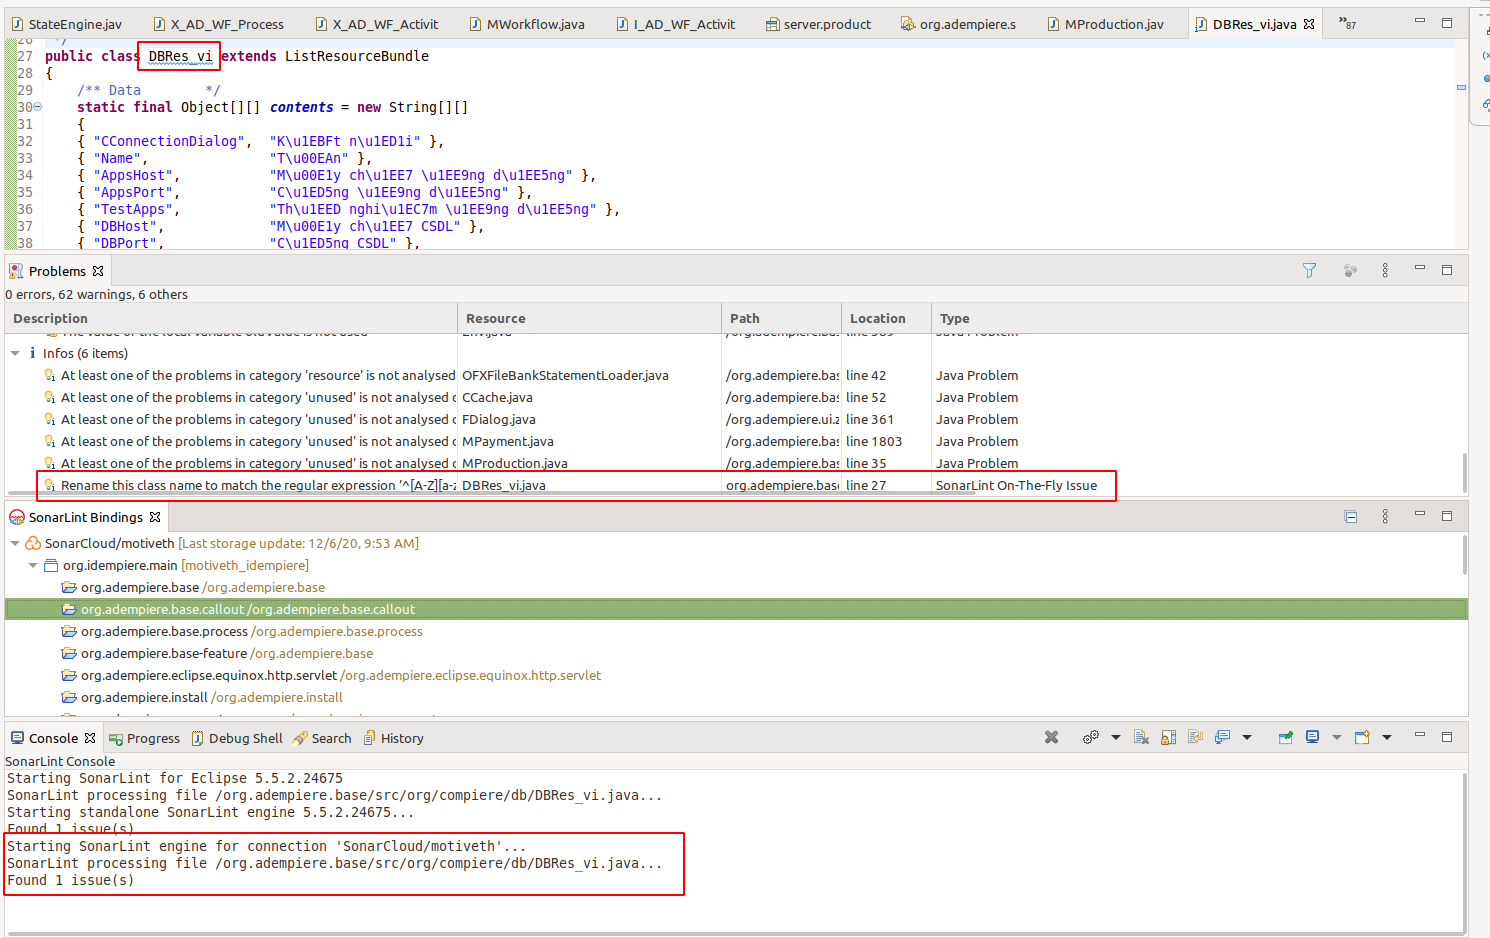
Task: Toggle the code fold marker at line 30
Action: [38, 107]
